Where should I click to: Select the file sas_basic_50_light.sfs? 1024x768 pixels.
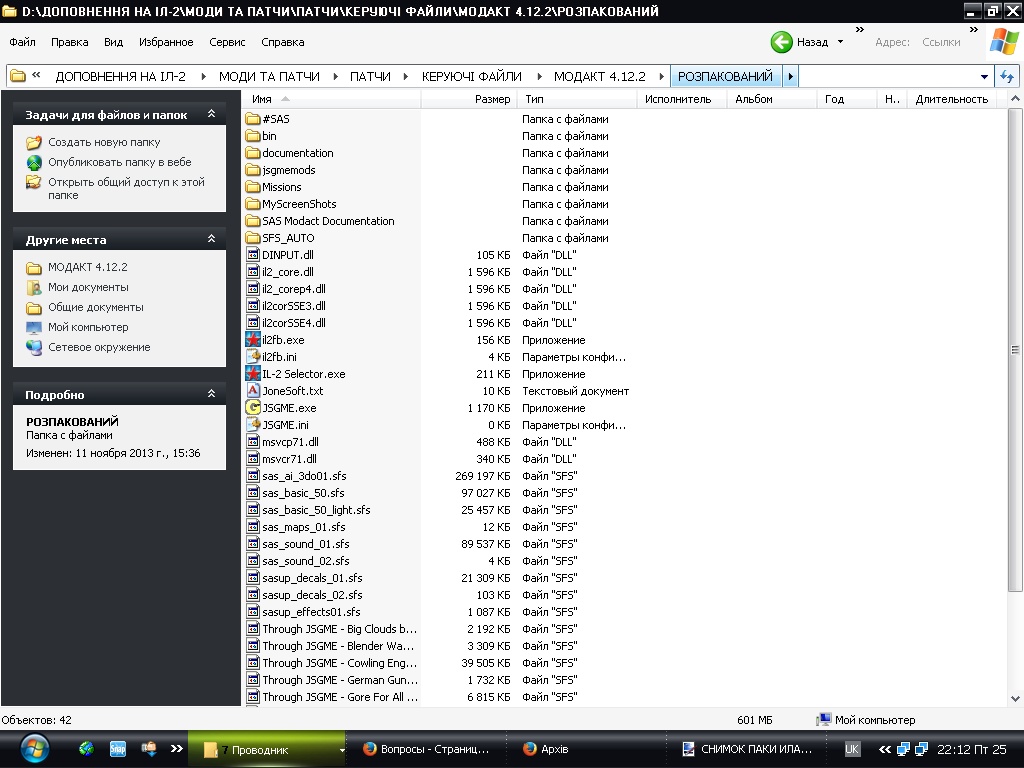[x=316, y=510]
